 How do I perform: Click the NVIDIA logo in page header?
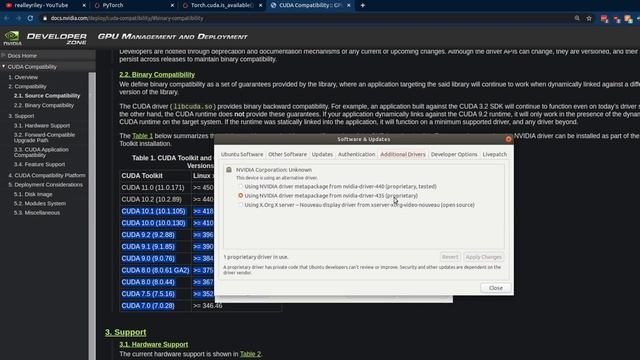12,38
